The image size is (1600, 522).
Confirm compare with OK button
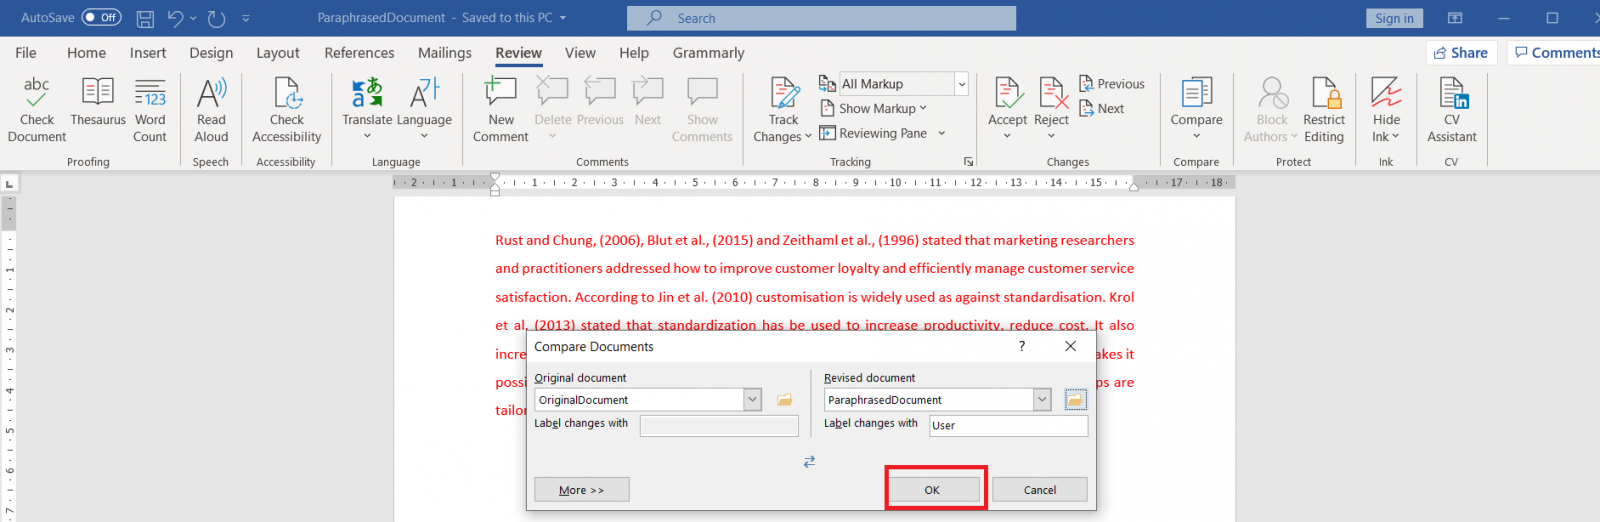pyautogui.click(x=932, y=490)
